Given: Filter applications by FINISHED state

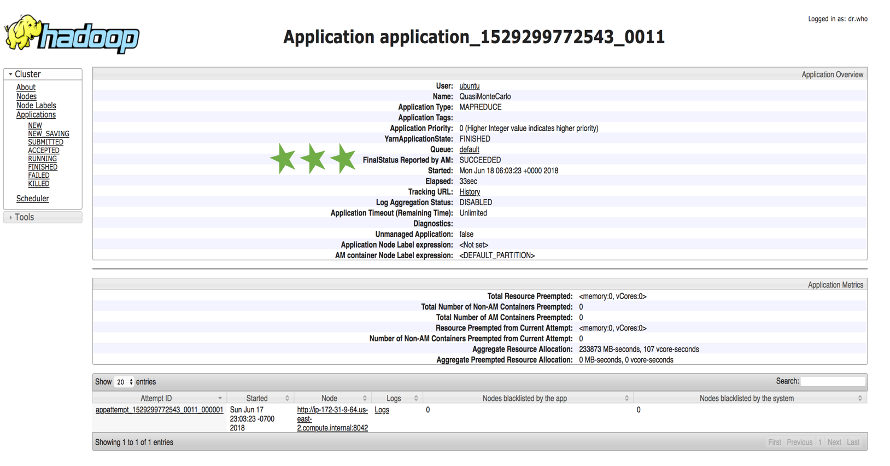Looking at the screenshot, I should click(43, 167).
